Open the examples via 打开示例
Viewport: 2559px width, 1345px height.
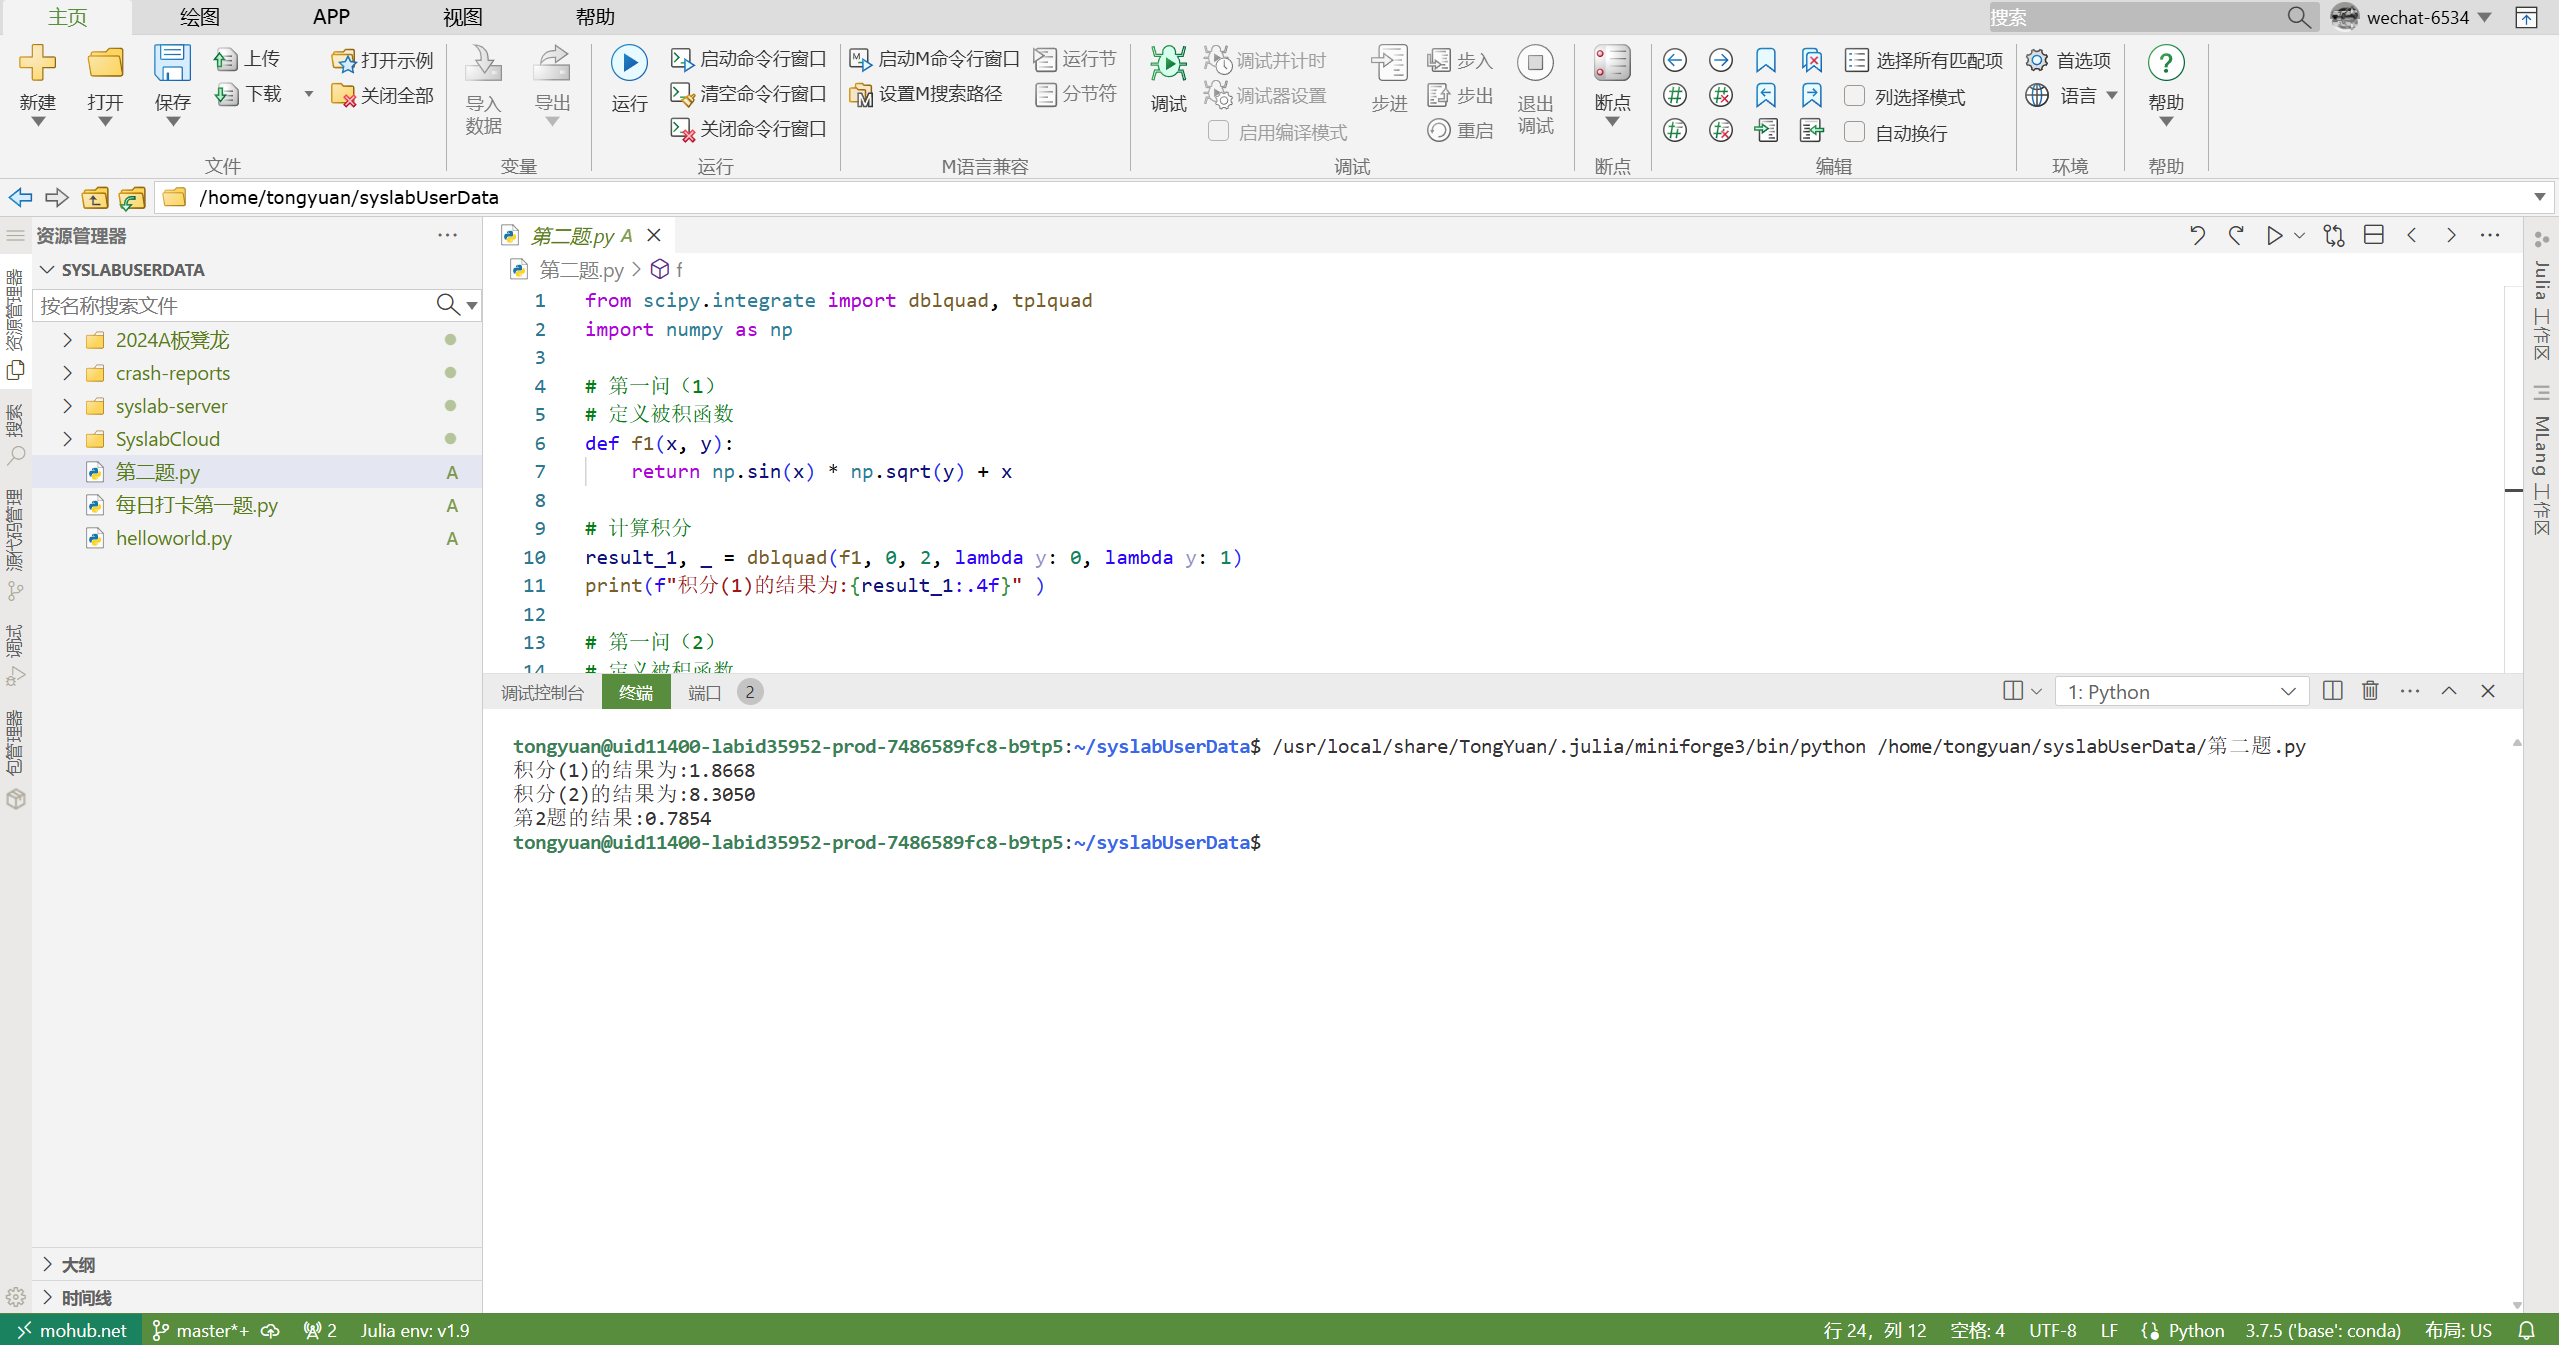383,60
